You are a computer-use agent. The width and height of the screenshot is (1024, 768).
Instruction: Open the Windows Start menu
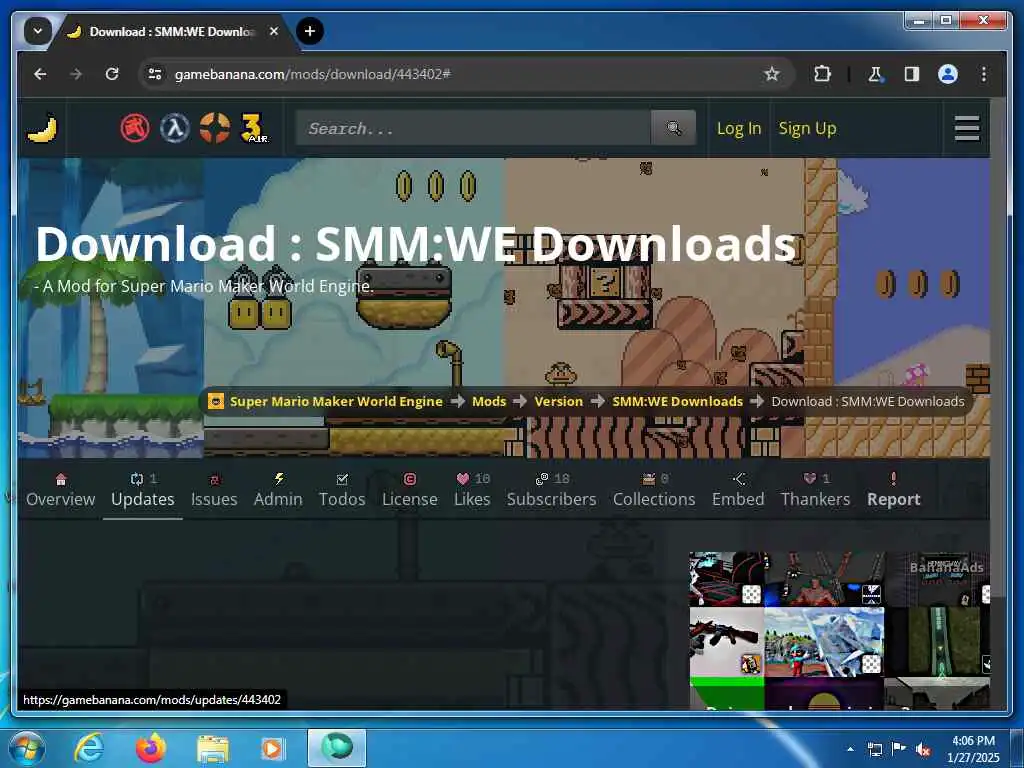click(x=26, y=748)
